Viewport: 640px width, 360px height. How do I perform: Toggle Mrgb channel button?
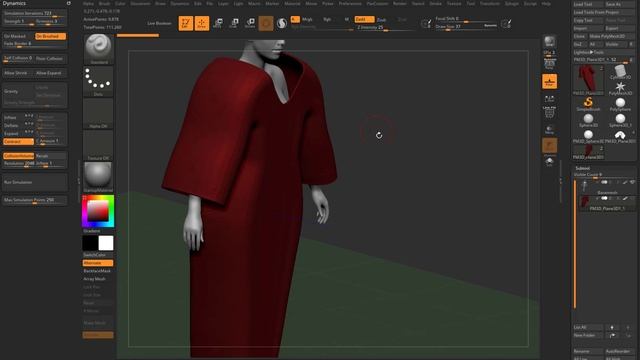[307, 19]
